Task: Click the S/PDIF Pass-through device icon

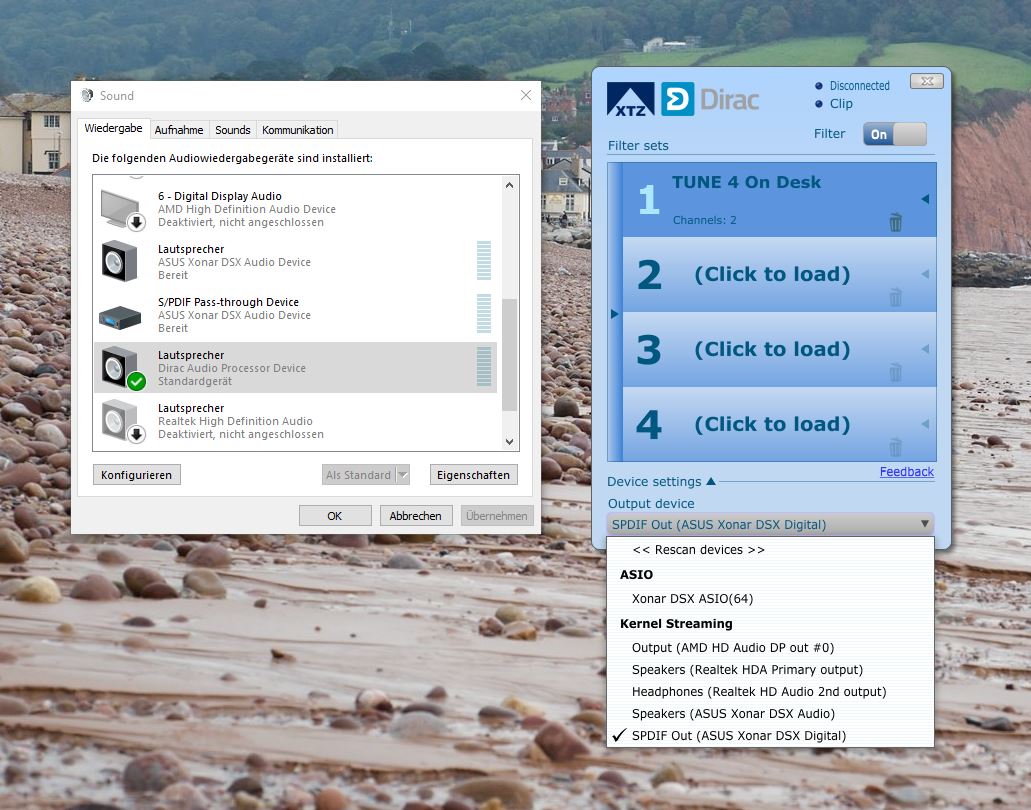Action: 120,318
